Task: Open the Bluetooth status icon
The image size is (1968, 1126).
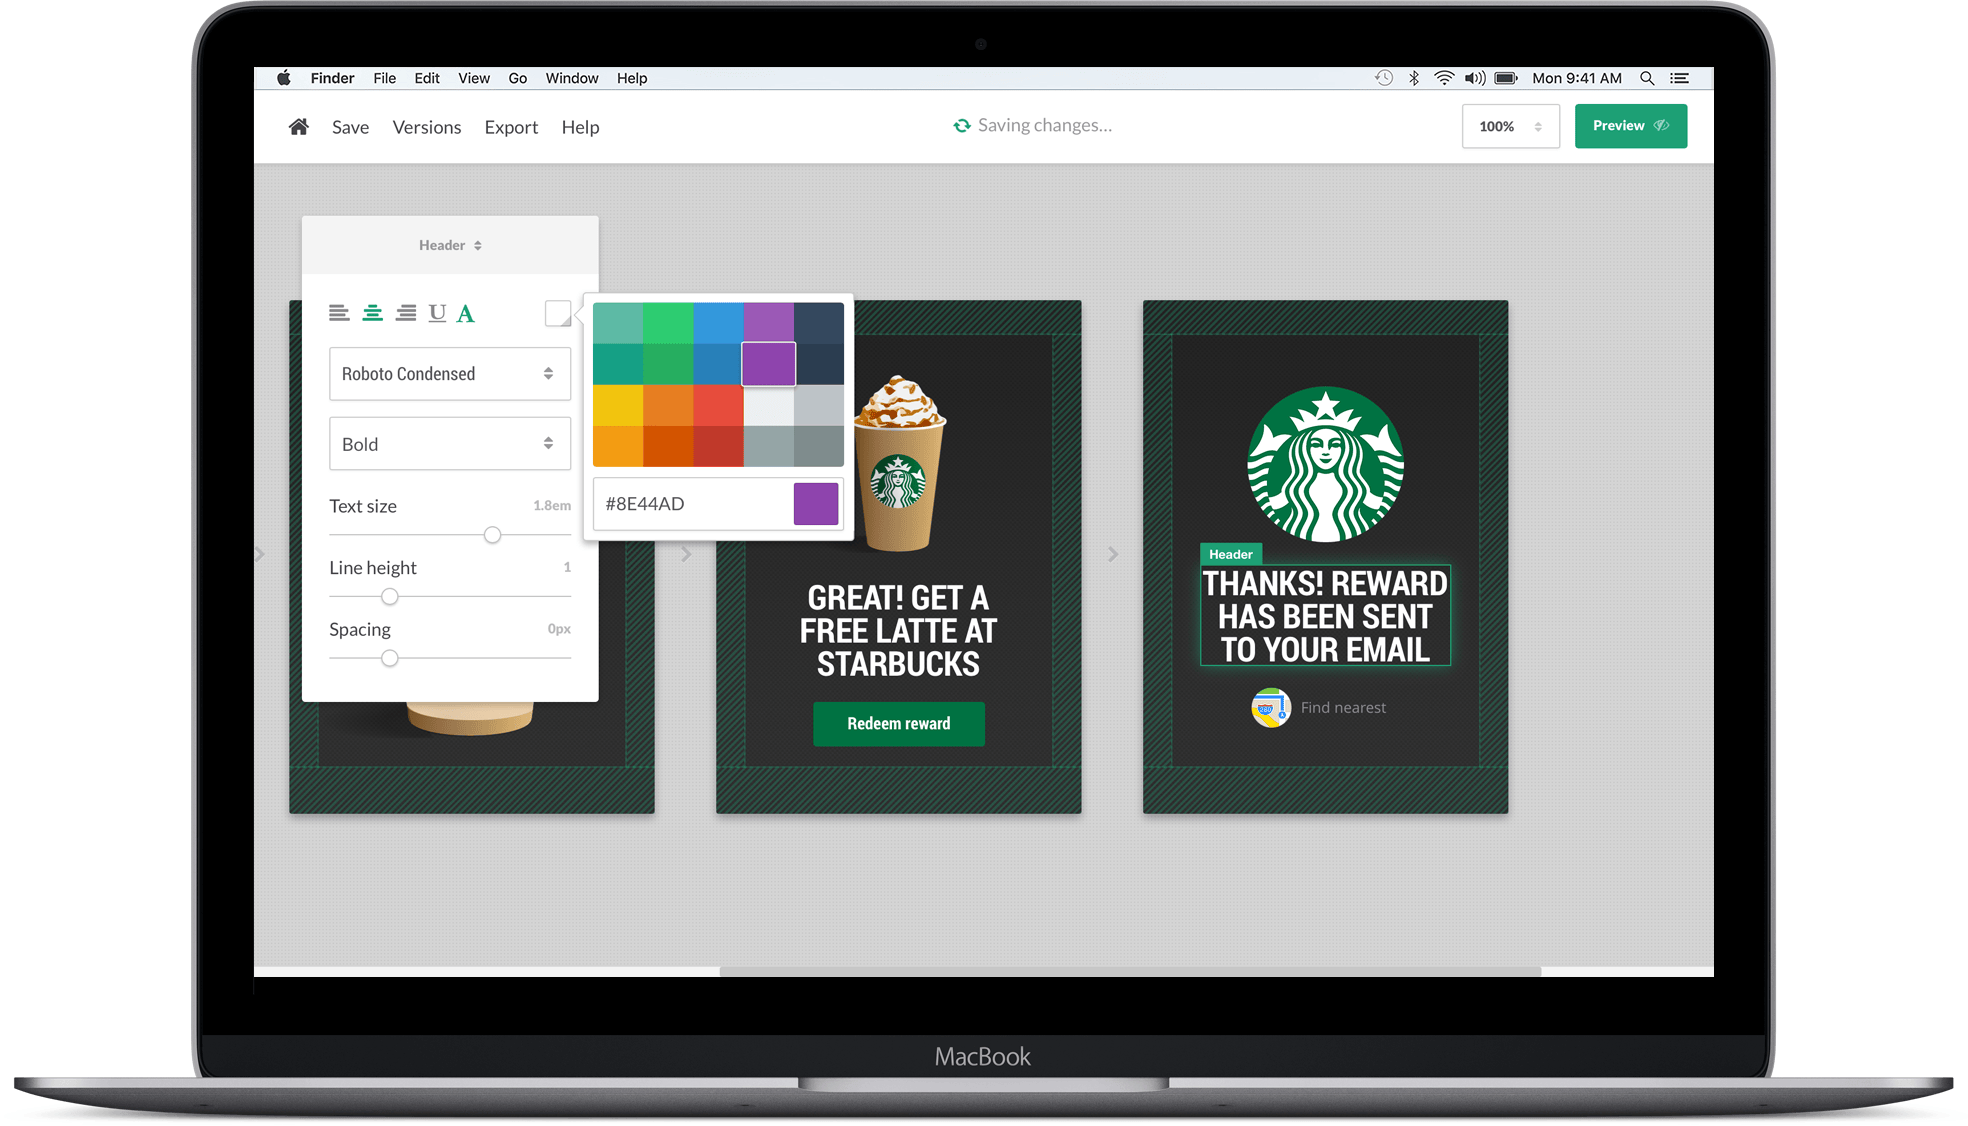Action: click(x=1414, y=78)
